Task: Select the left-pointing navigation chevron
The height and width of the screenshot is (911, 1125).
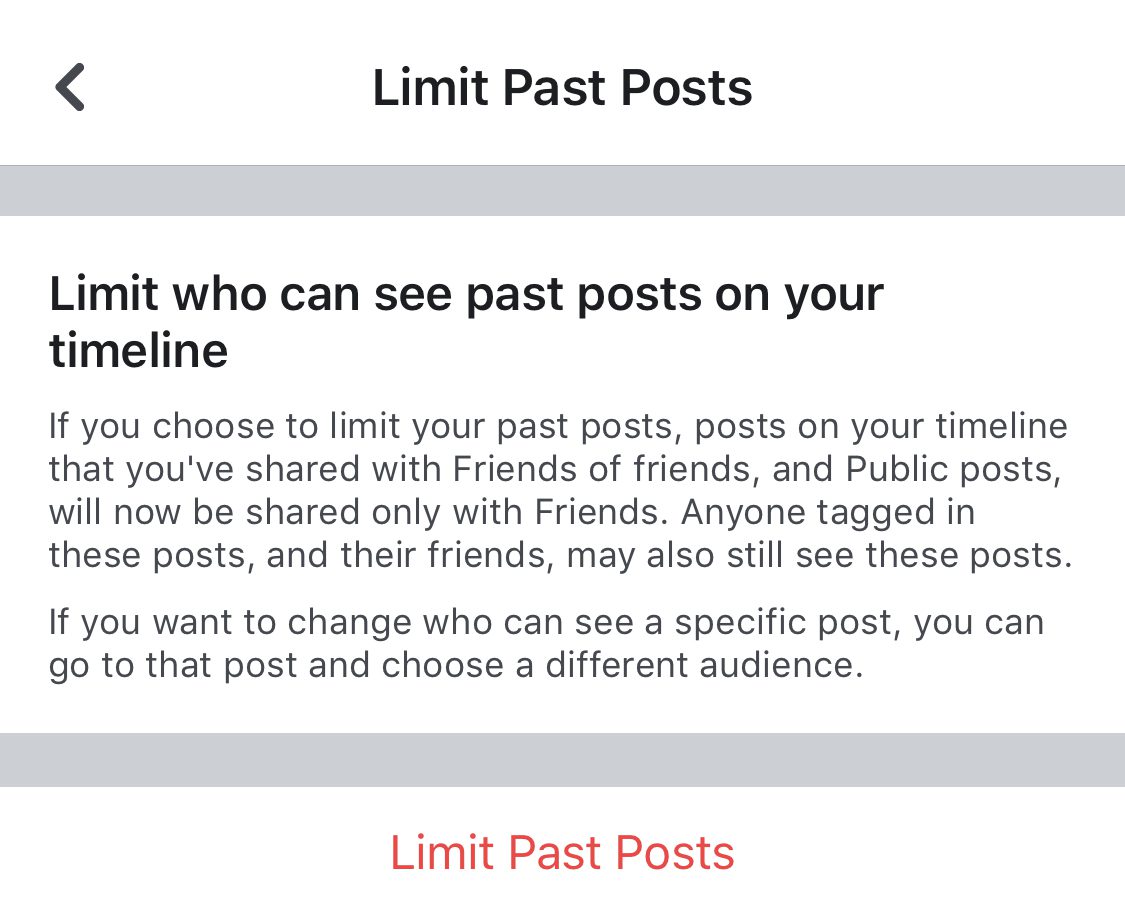Action: click(69, 87)
